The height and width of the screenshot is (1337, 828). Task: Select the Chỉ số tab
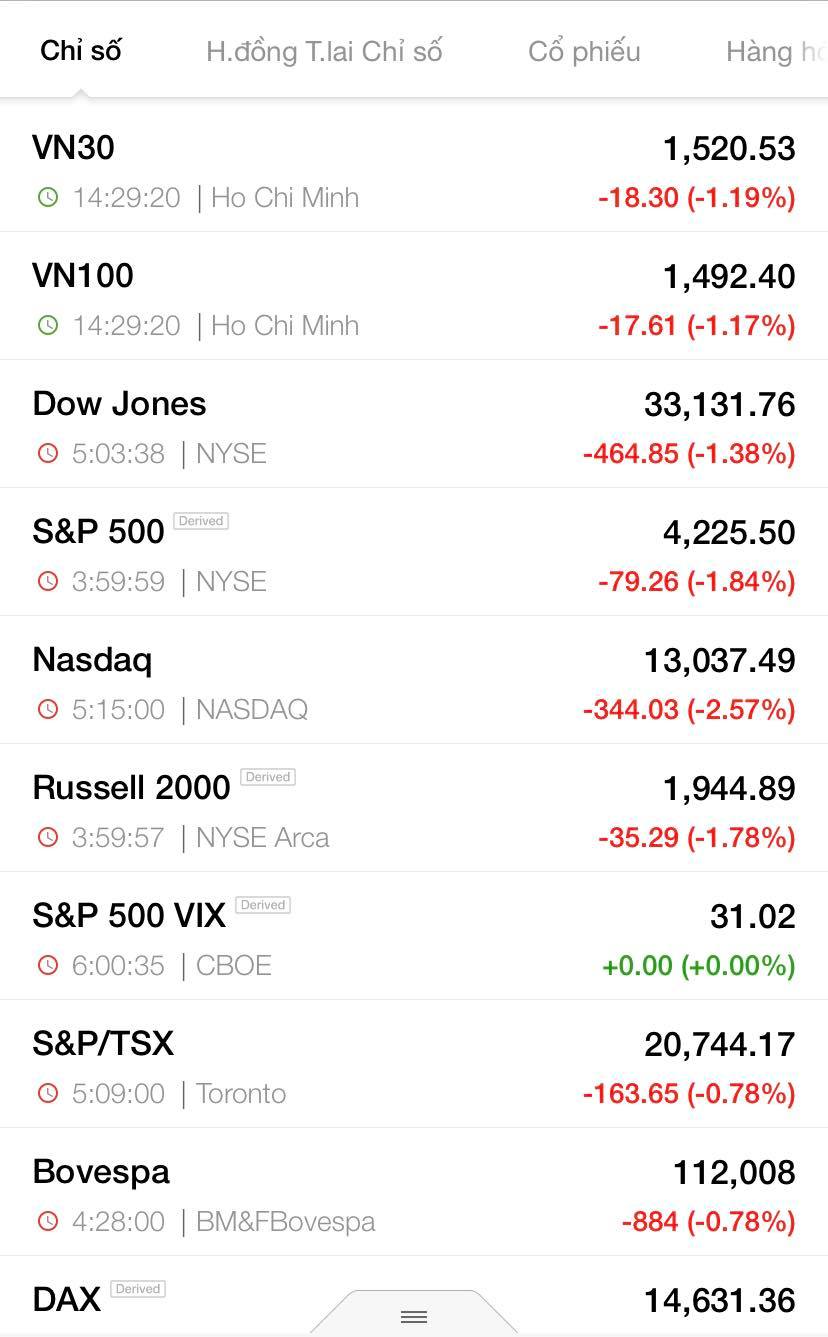[x=80, y=51]
